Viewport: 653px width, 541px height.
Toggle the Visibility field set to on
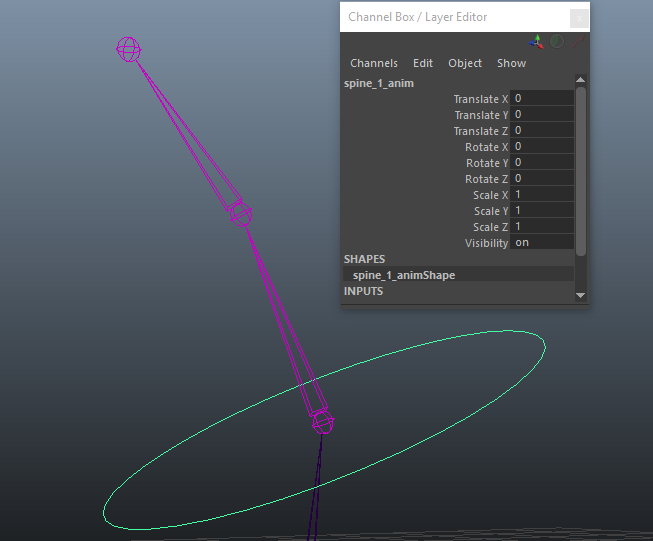point(542,243)
